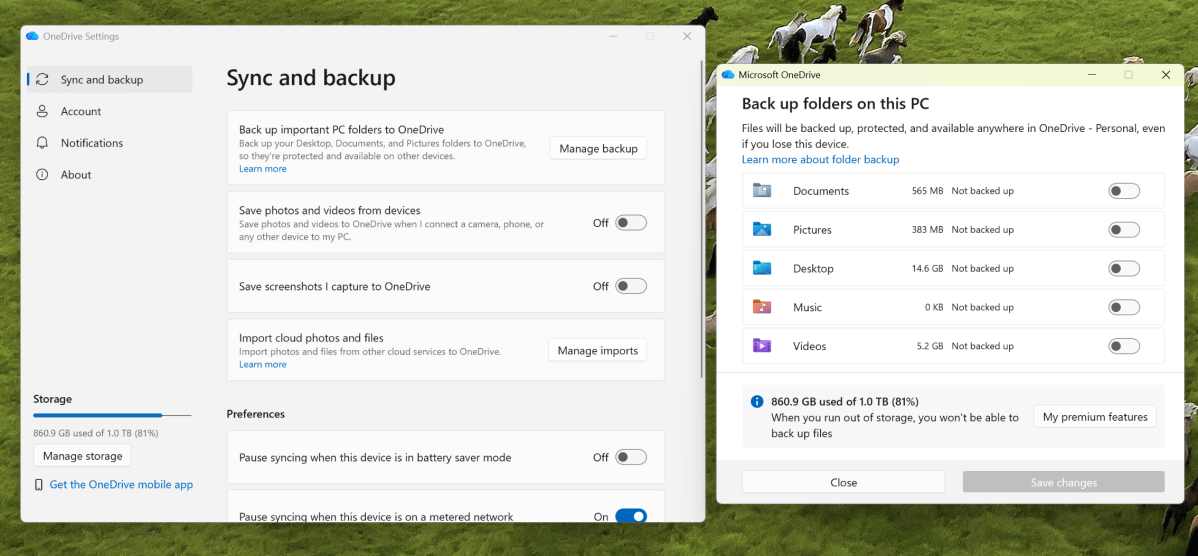Click the Manage backup button

pyautogui.click(x=598, y=148)
